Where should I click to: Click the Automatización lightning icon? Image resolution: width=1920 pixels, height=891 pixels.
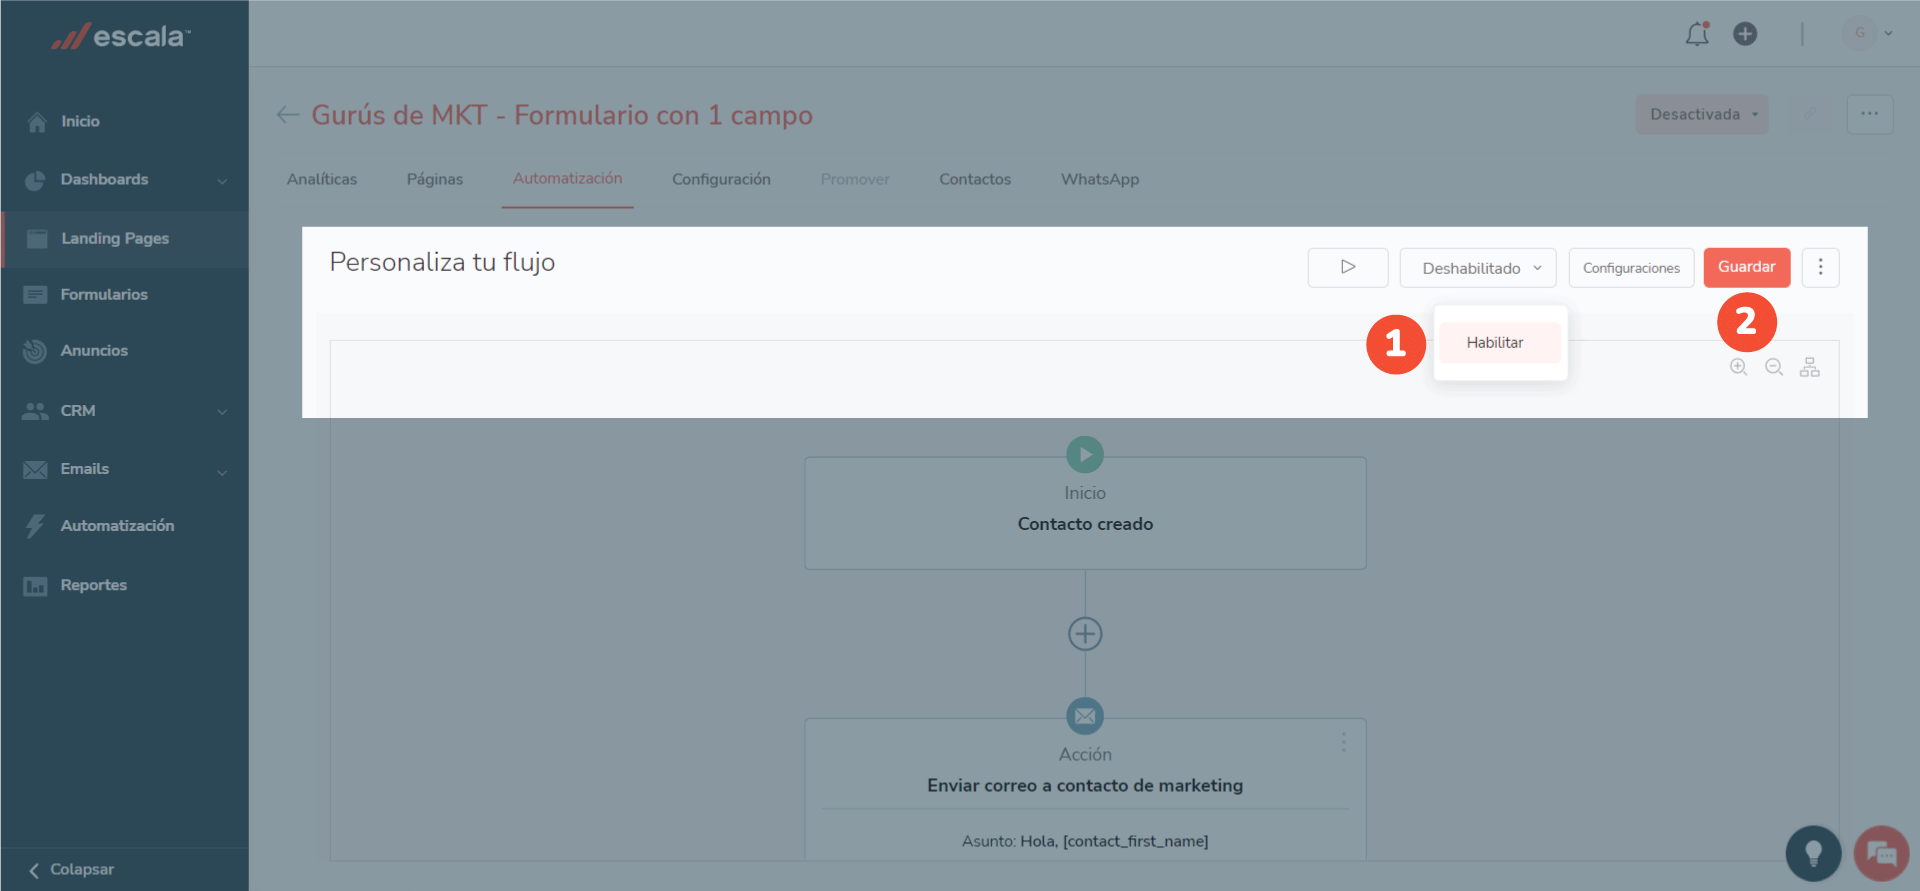tap(35, 526)
